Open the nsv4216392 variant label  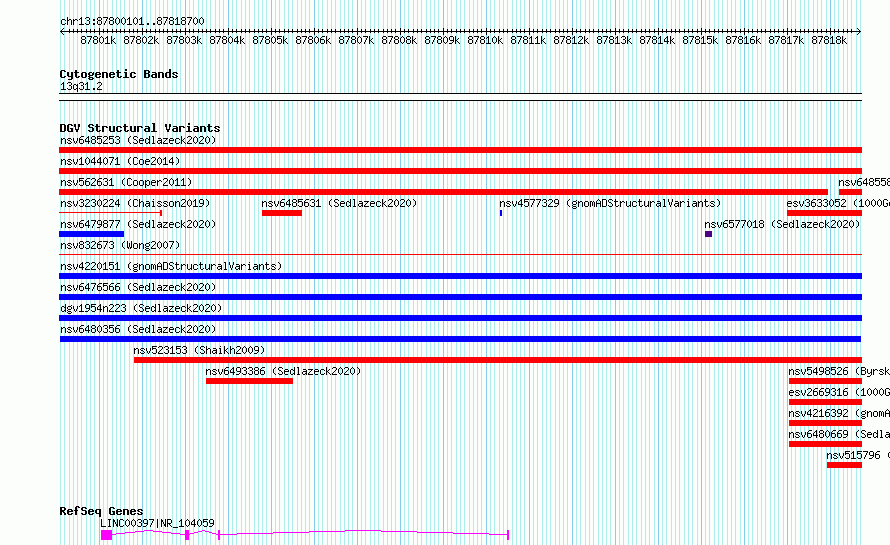pos(839,413)
